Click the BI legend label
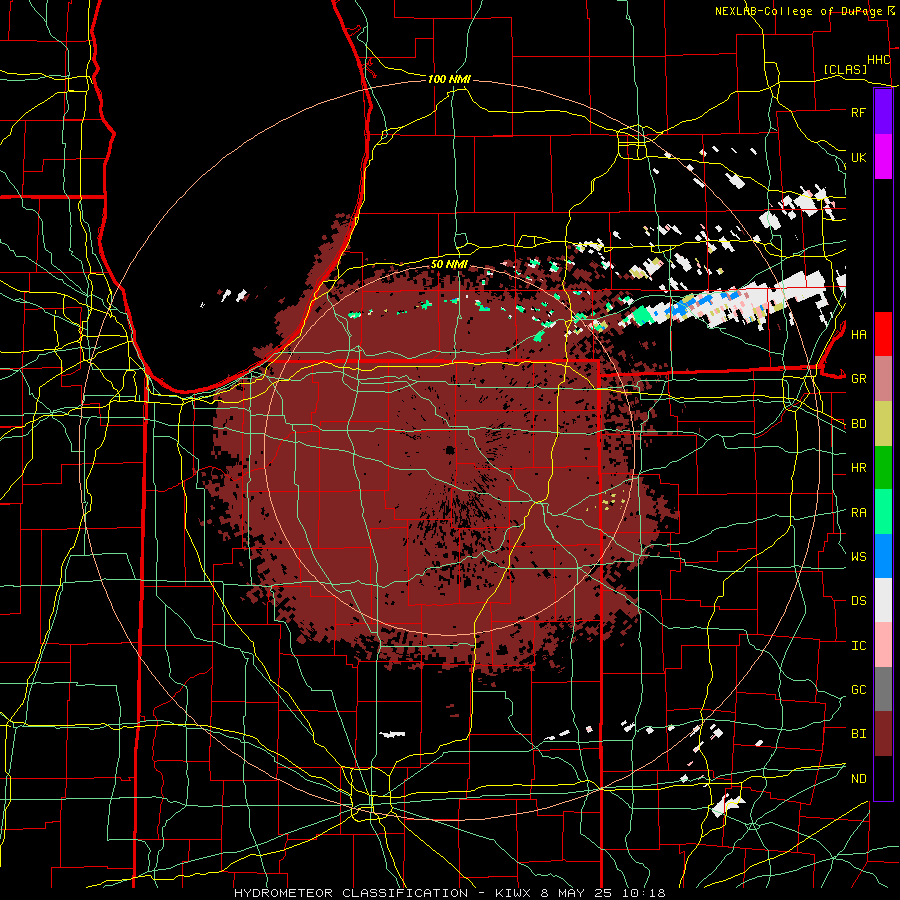Image resolution: width=900 pixels, height=900 pixels. (x=858, y=734)
